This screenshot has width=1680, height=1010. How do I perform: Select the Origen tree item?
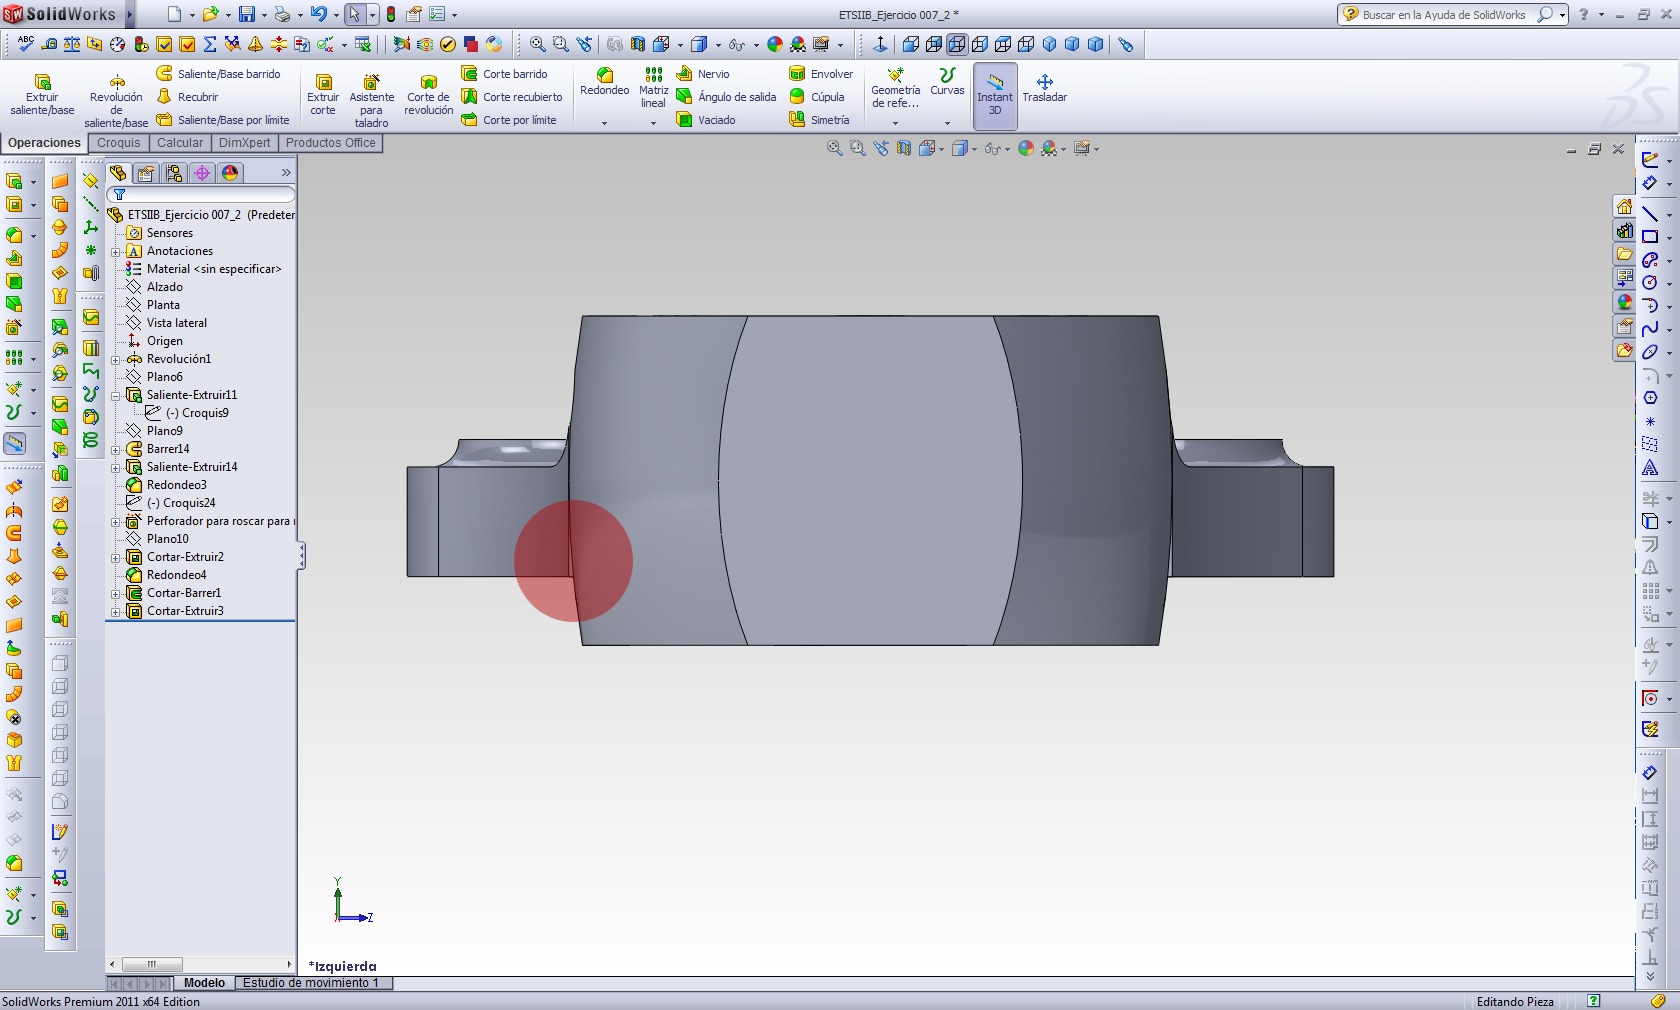[x=155, y=341]
